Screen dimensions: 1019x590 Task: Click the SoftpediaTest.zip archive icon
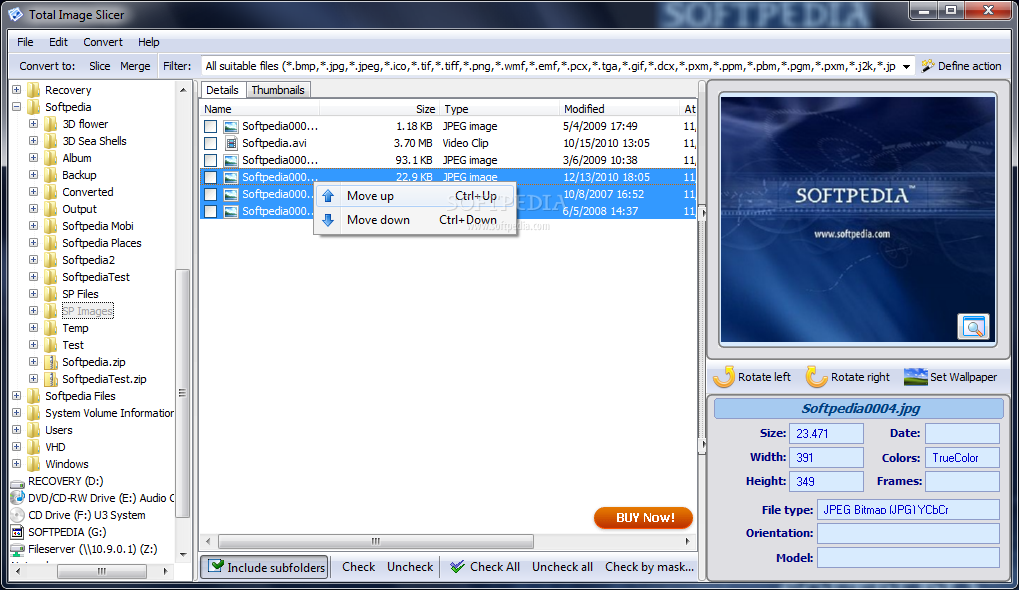(x=51, y=379)
